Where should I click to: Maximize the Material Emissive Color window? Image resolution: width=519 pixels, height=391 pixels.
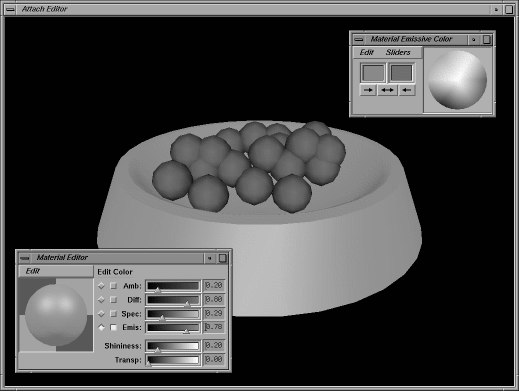pyautogui.click(x=487, y=40)
